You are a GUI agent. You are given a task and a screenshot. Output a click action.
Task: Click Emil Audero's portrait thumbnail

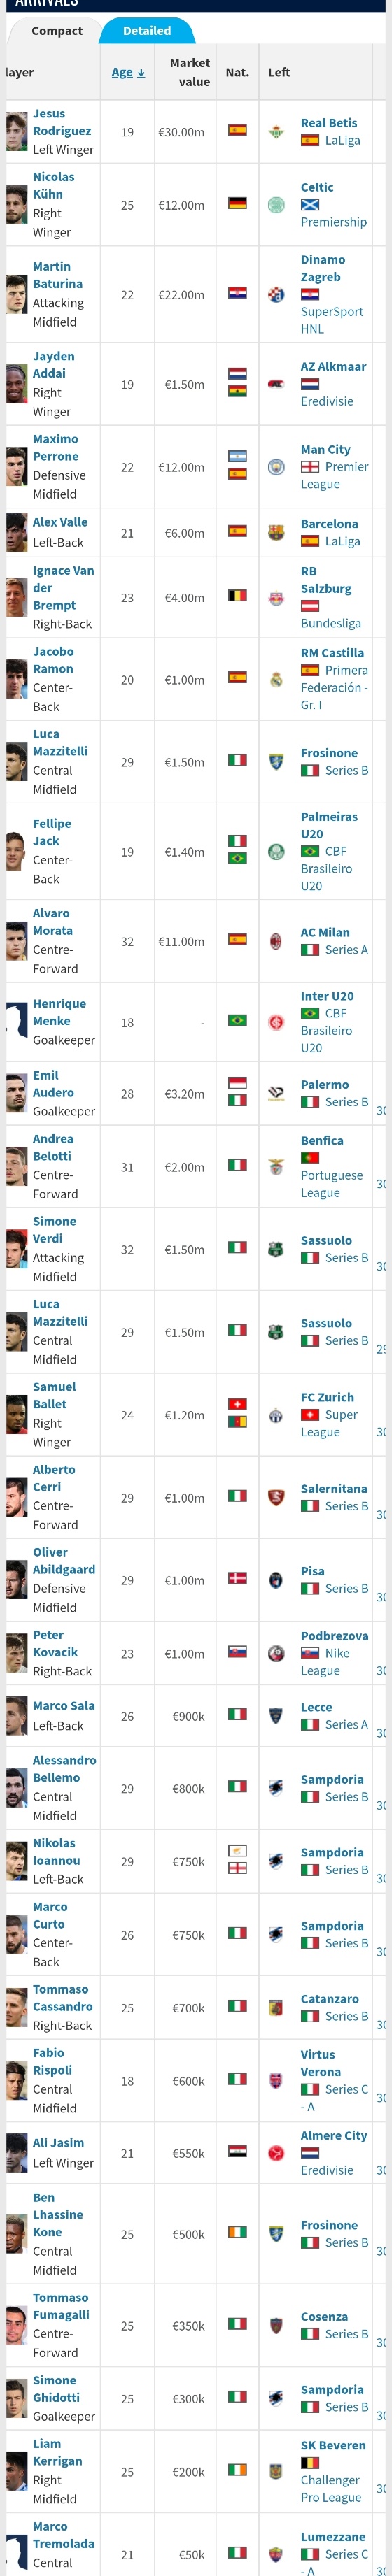coord(16,1093)
